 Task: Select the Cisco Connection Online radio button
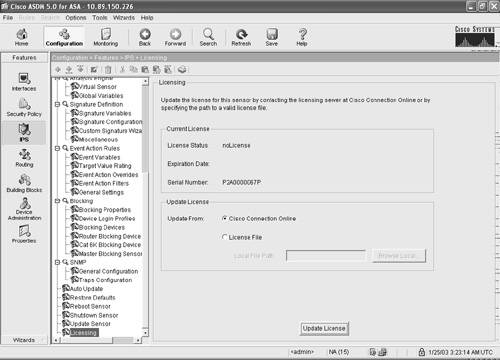(x=225, y=218)
